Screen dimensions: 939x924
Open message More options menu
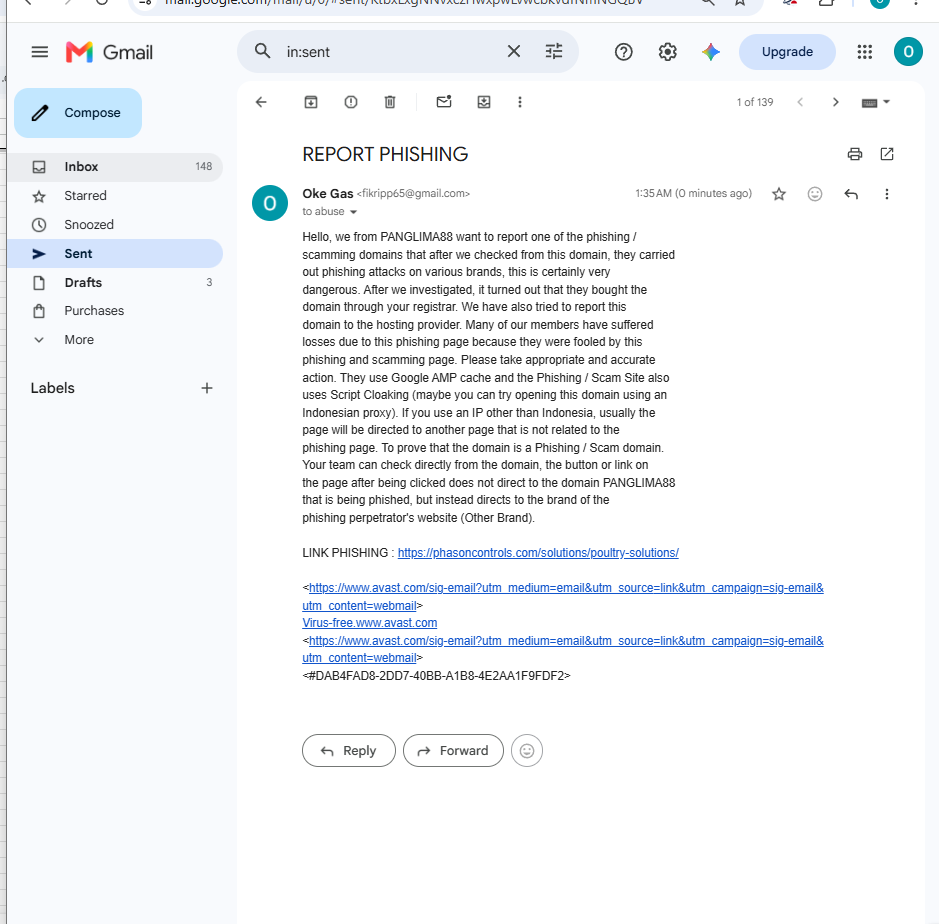coord(887,194)
